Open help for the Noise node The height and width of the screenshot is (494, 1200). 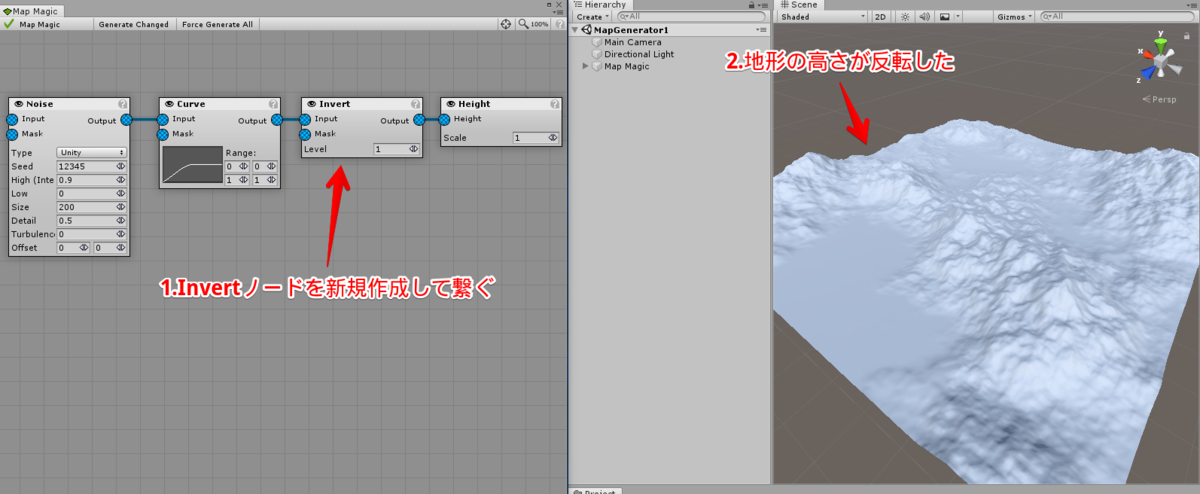click(122, 104)
